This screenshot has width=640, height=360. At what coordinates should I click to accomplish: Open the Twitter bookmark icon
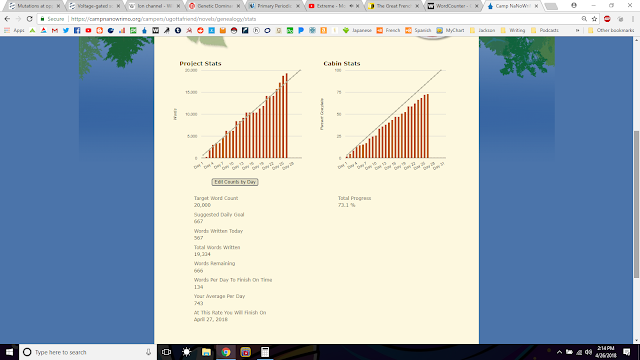pos(66,31)
